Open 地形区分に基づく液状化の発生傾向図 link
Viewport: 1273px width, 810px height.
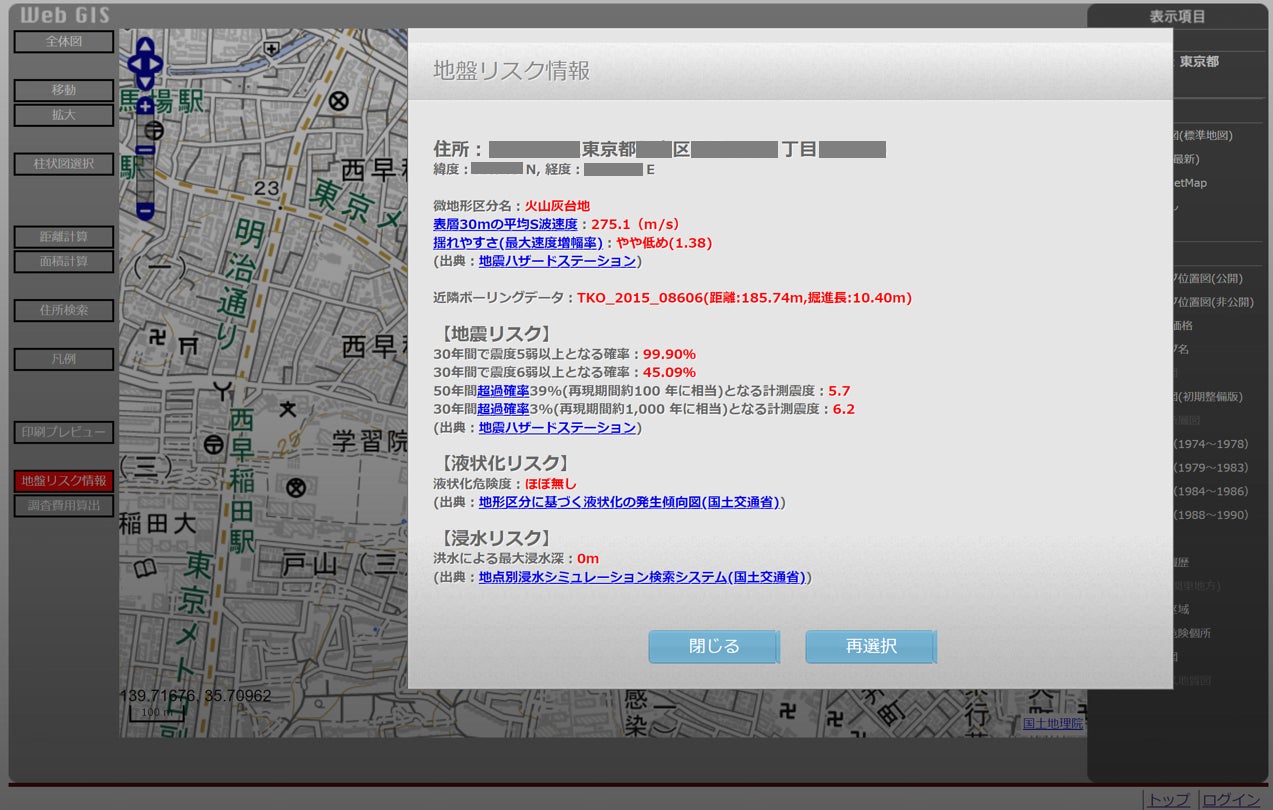pos(629,502)
